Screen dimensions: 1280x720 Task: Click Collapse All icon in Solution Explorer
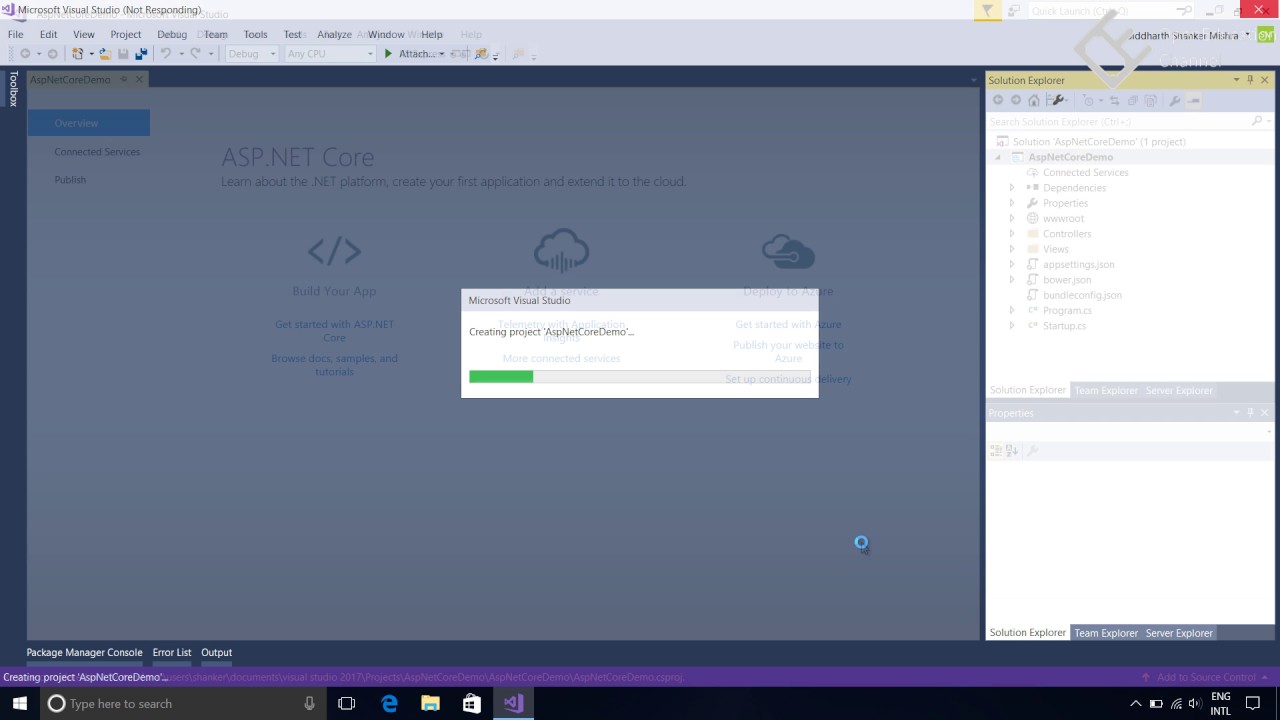point(1132,100)
